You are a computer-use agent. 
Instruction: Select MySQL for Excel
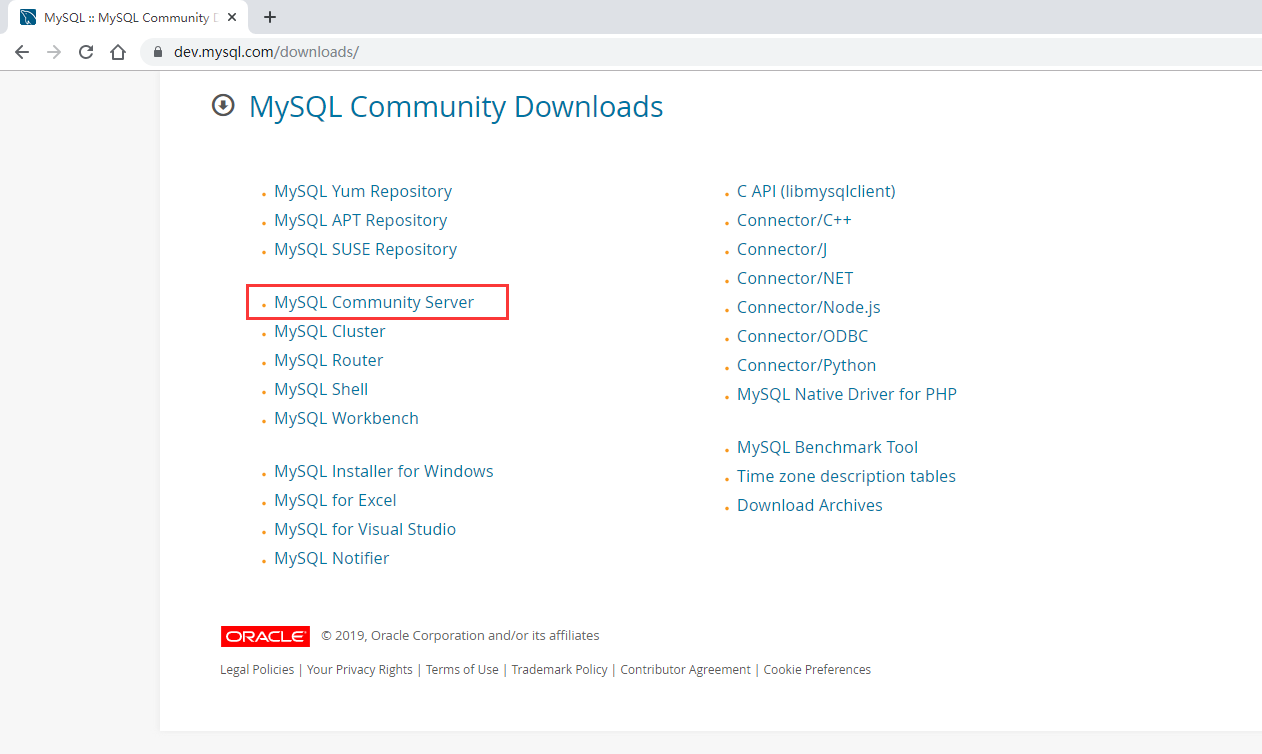click(x=335, y=500)
